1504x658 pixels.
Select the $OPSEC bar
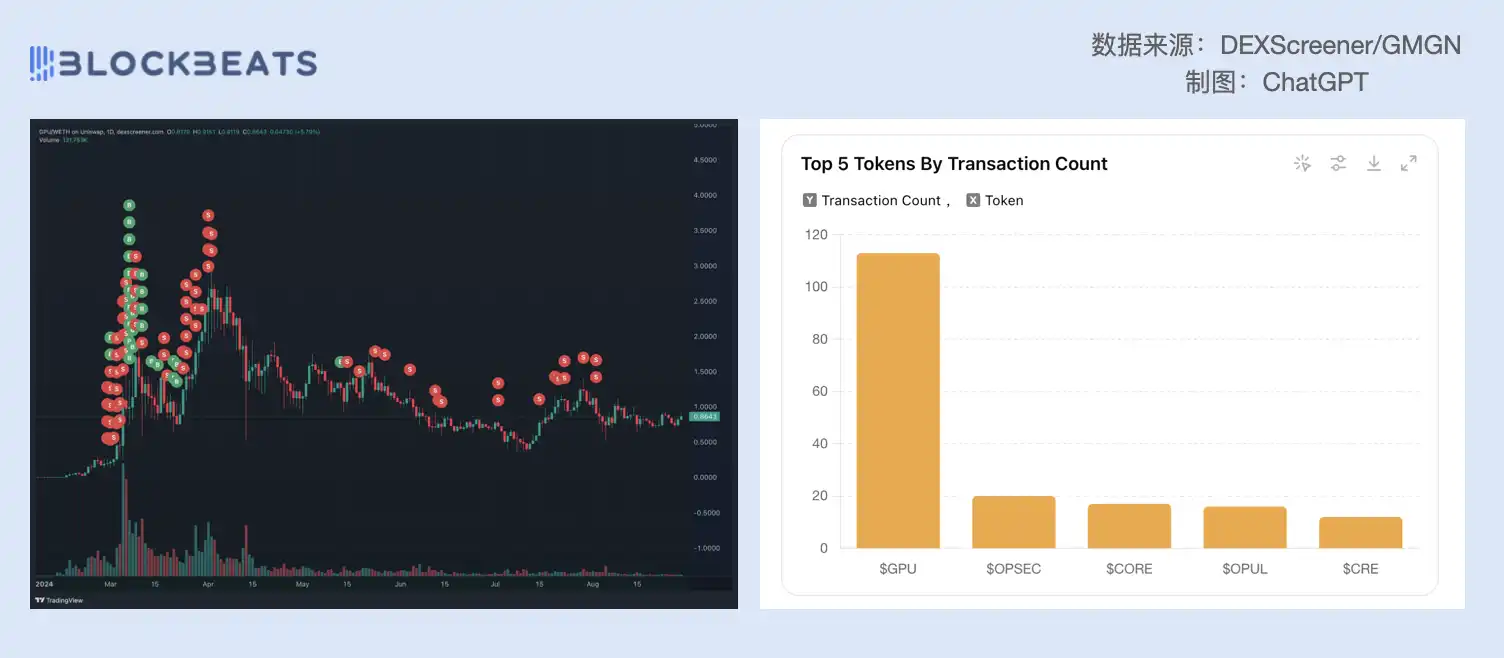click(1013, 522)
